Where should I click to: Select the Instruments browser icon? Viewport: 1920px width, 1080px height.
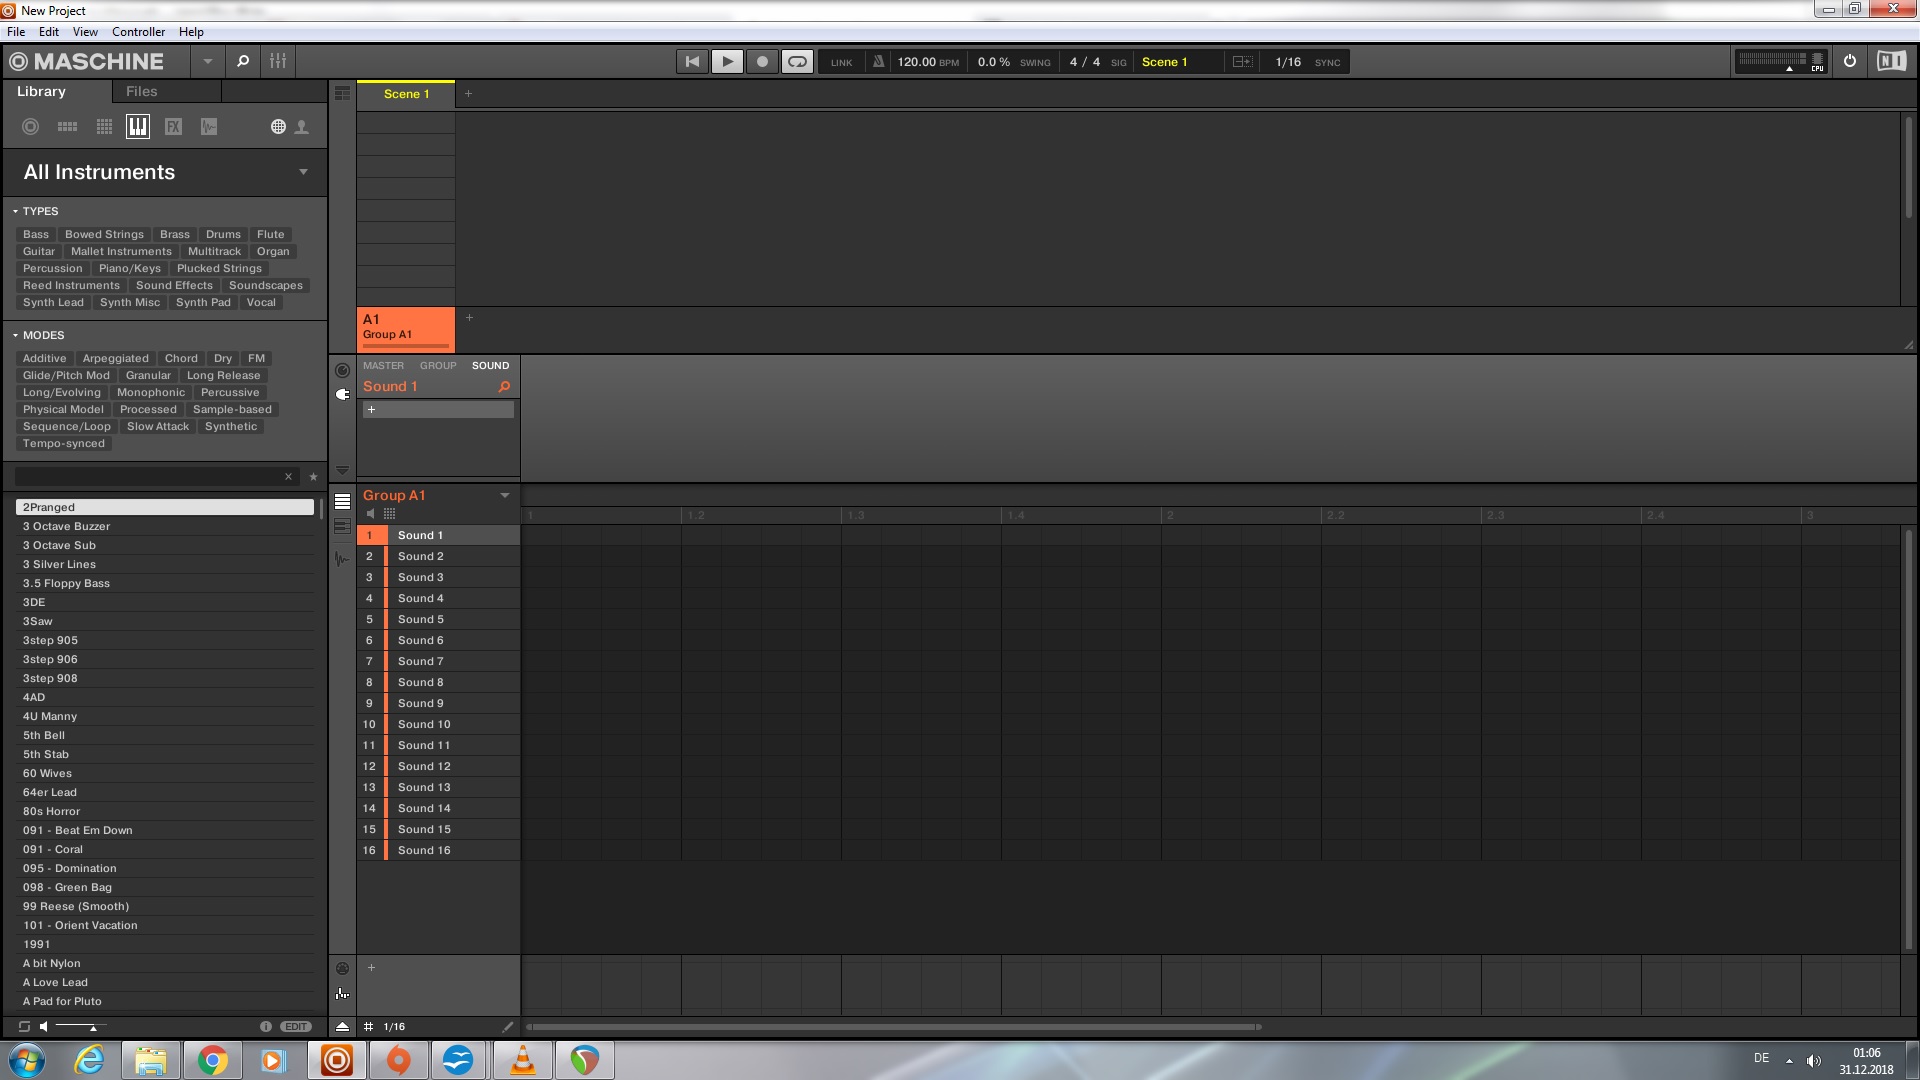pyautogui.click(x=138, y=127)
